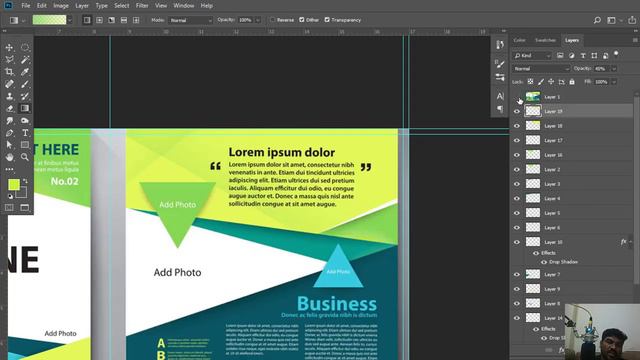Select the Elliptical Marquee tool
The height and width of the screenshot is (360, 640).
point(25,47)
